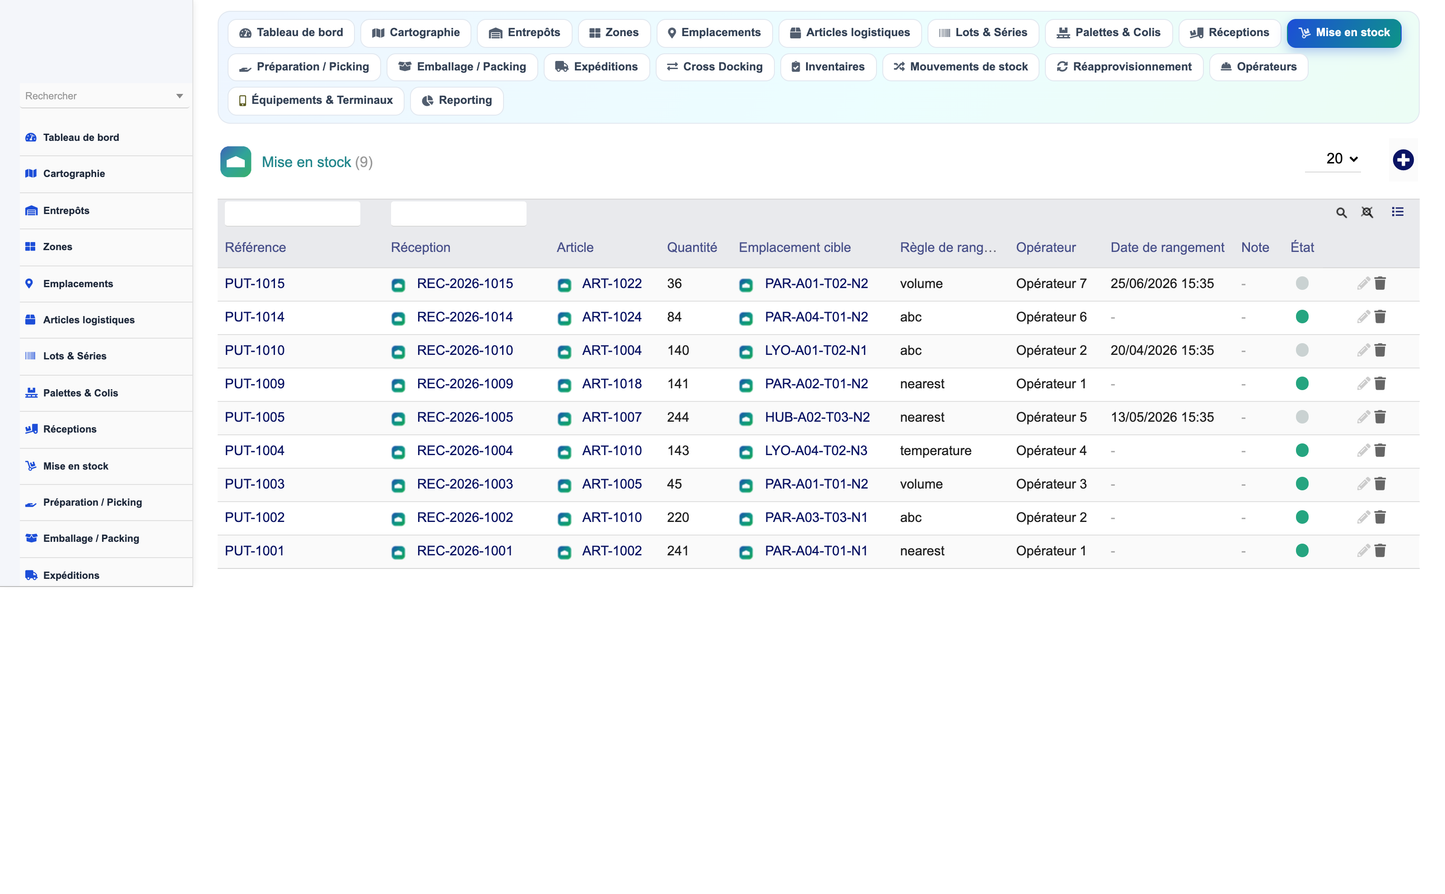Click article icon beside ART-1024
The height and width of the screenshot is (894, 1445).
point(564,318)
